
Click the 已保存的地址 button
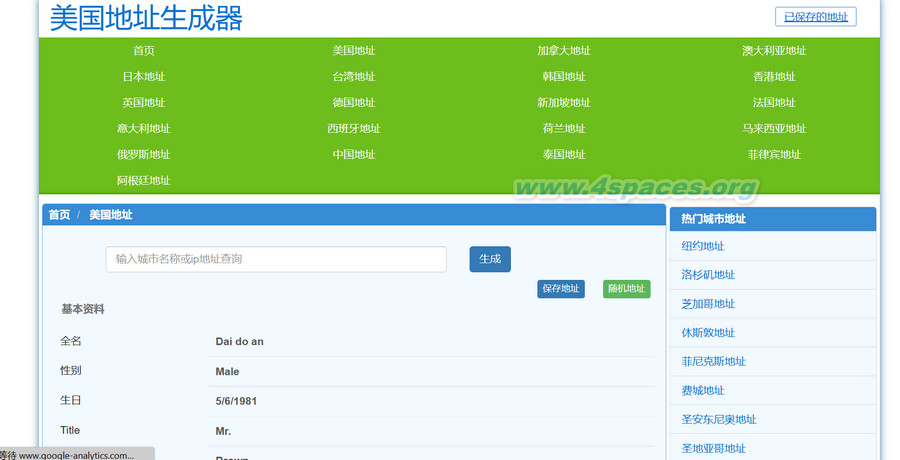815,17
